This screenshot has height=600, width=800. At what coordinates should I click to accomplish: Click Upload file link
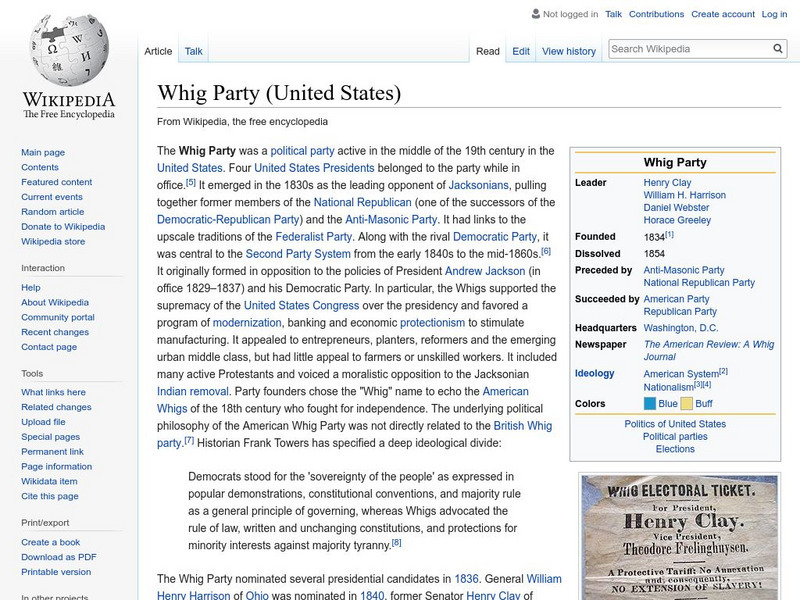(x=43, y=421)
